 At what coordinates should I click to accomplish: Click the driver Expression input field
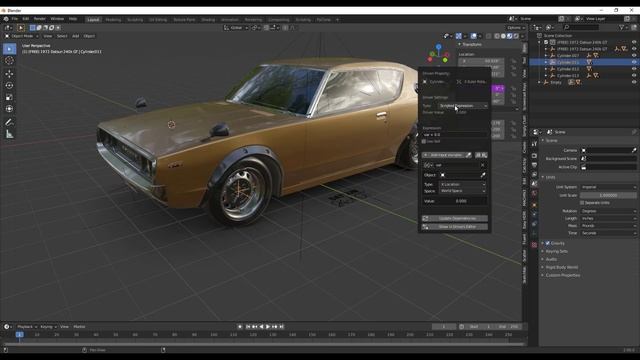click(x=455, y=134)
